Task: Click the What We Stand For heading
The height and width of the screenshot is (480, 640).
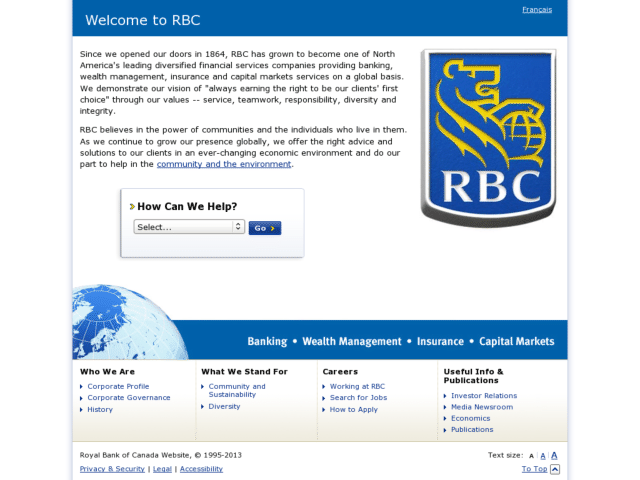Action: coord(244,372)
